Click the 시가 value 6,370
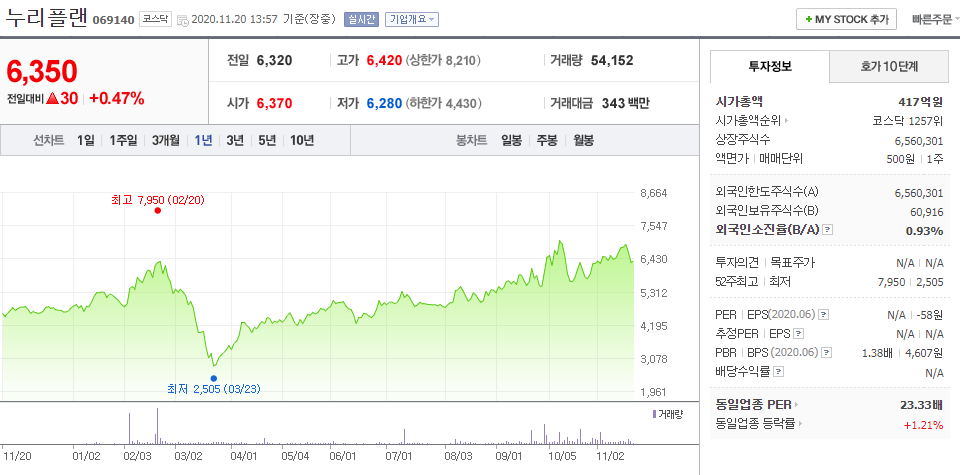The width and height of the screenshot is (963, 475). click(x=275, y=103)
